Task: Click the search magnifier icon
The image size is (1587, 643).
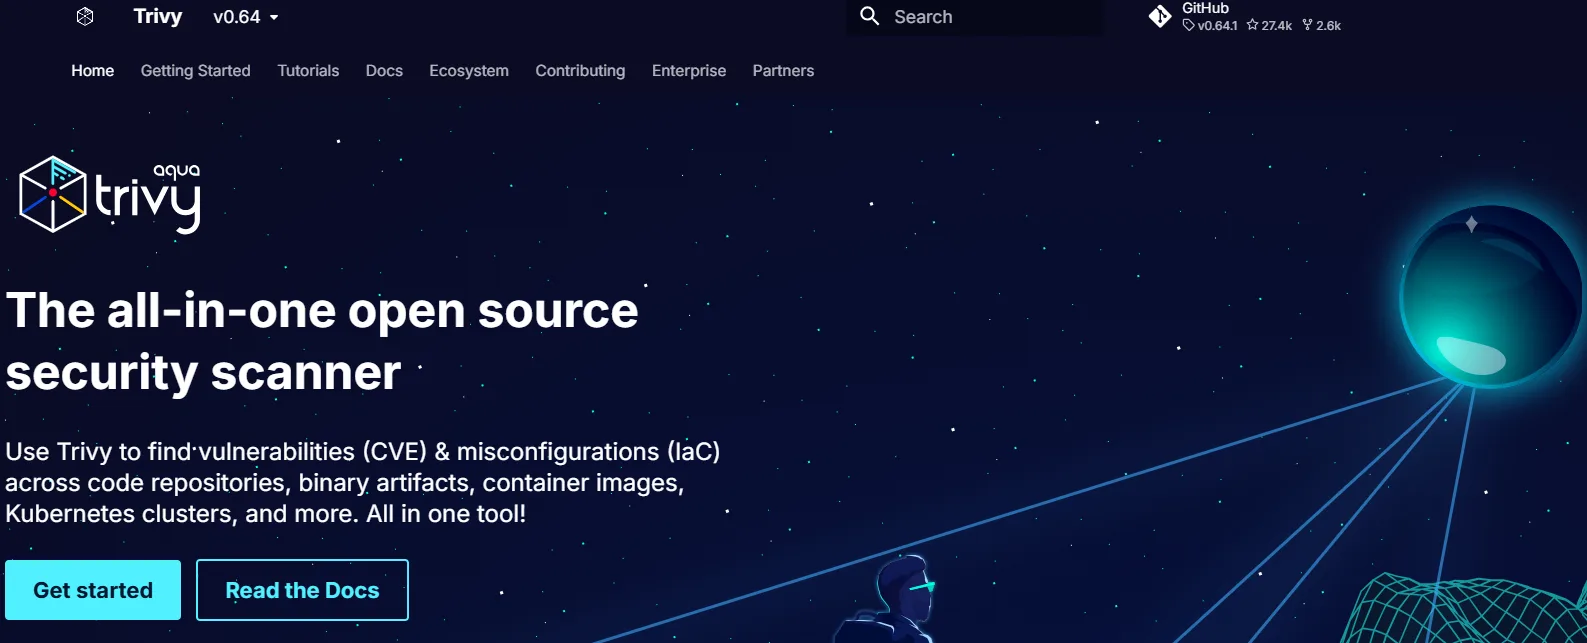Action: (870, 16)
